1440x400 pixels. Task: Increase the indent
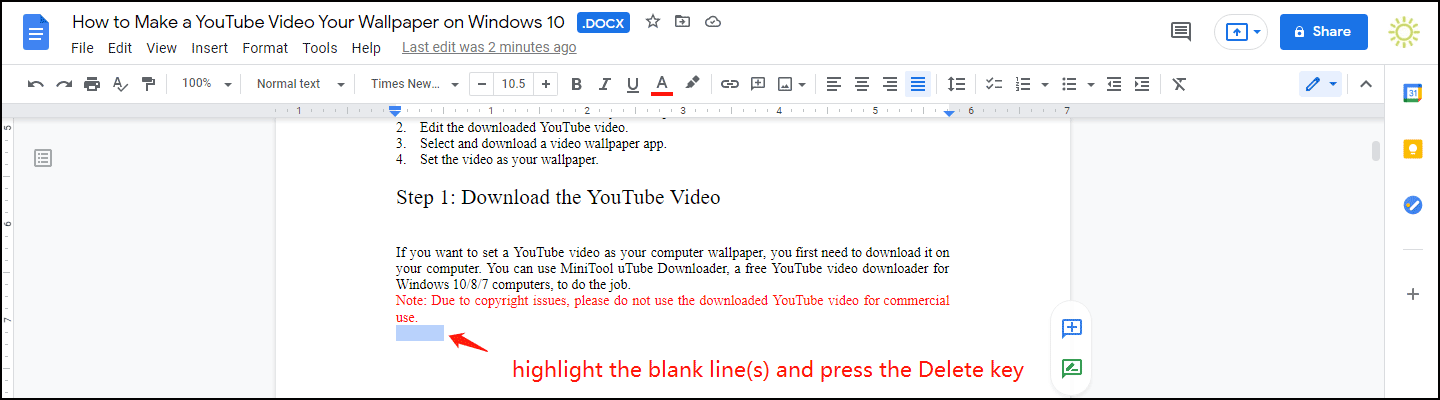click(1142, 84)
